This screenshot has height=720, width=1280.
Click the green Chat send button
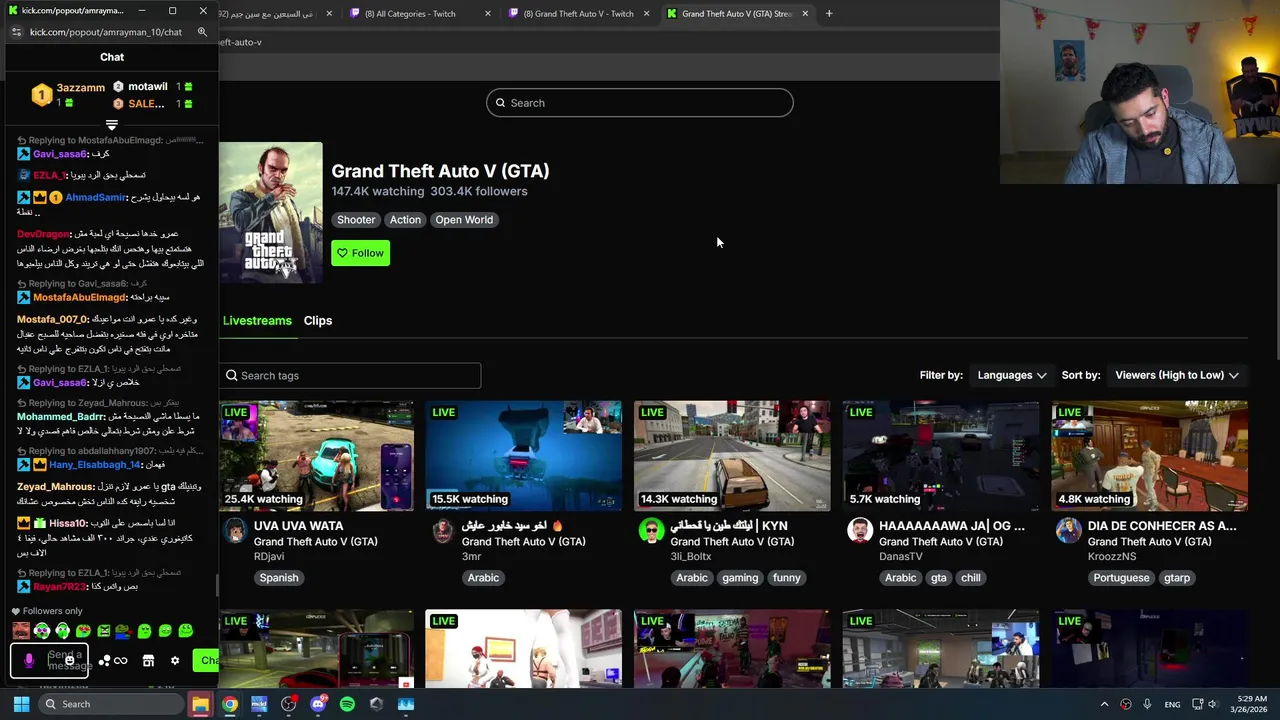[x=206, y=660]
